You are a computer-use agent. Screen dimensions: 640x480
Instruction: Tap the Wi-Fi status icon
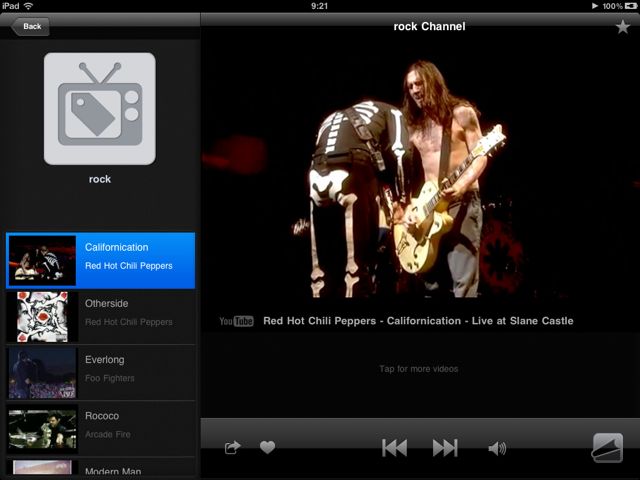(29, 6)
